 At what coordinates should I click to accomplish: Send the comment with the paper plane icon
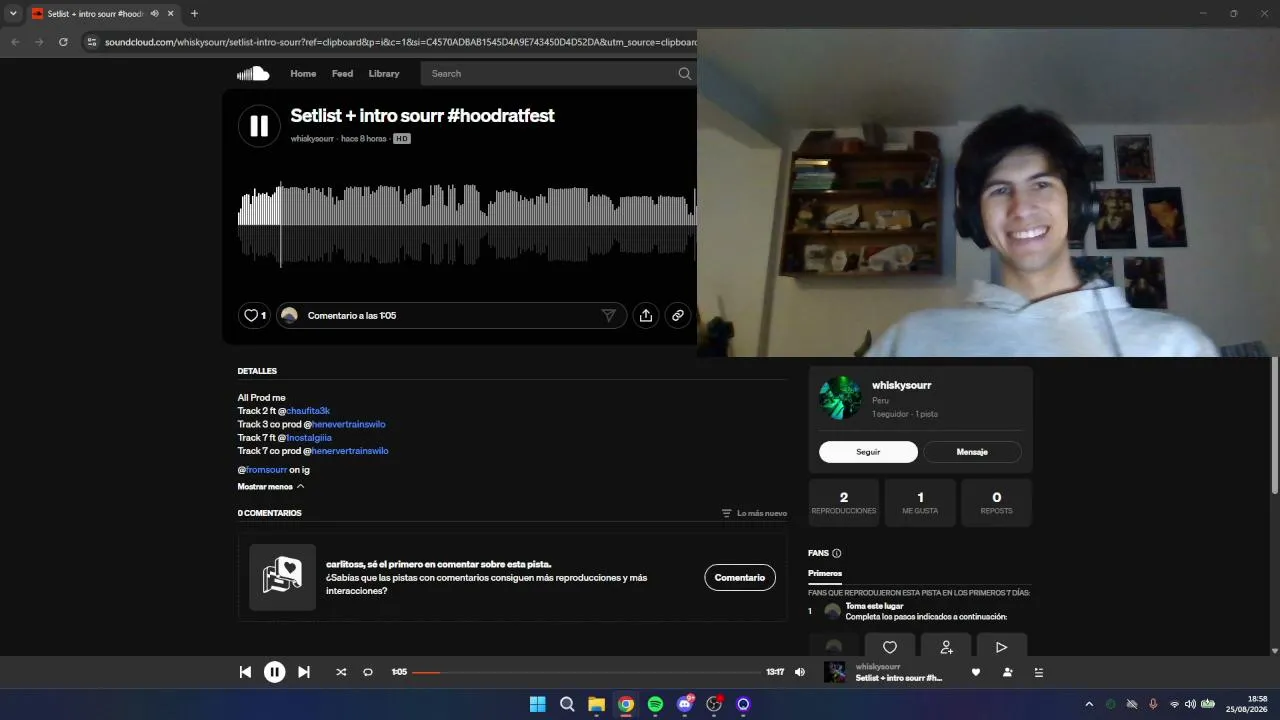pos(608,316)
